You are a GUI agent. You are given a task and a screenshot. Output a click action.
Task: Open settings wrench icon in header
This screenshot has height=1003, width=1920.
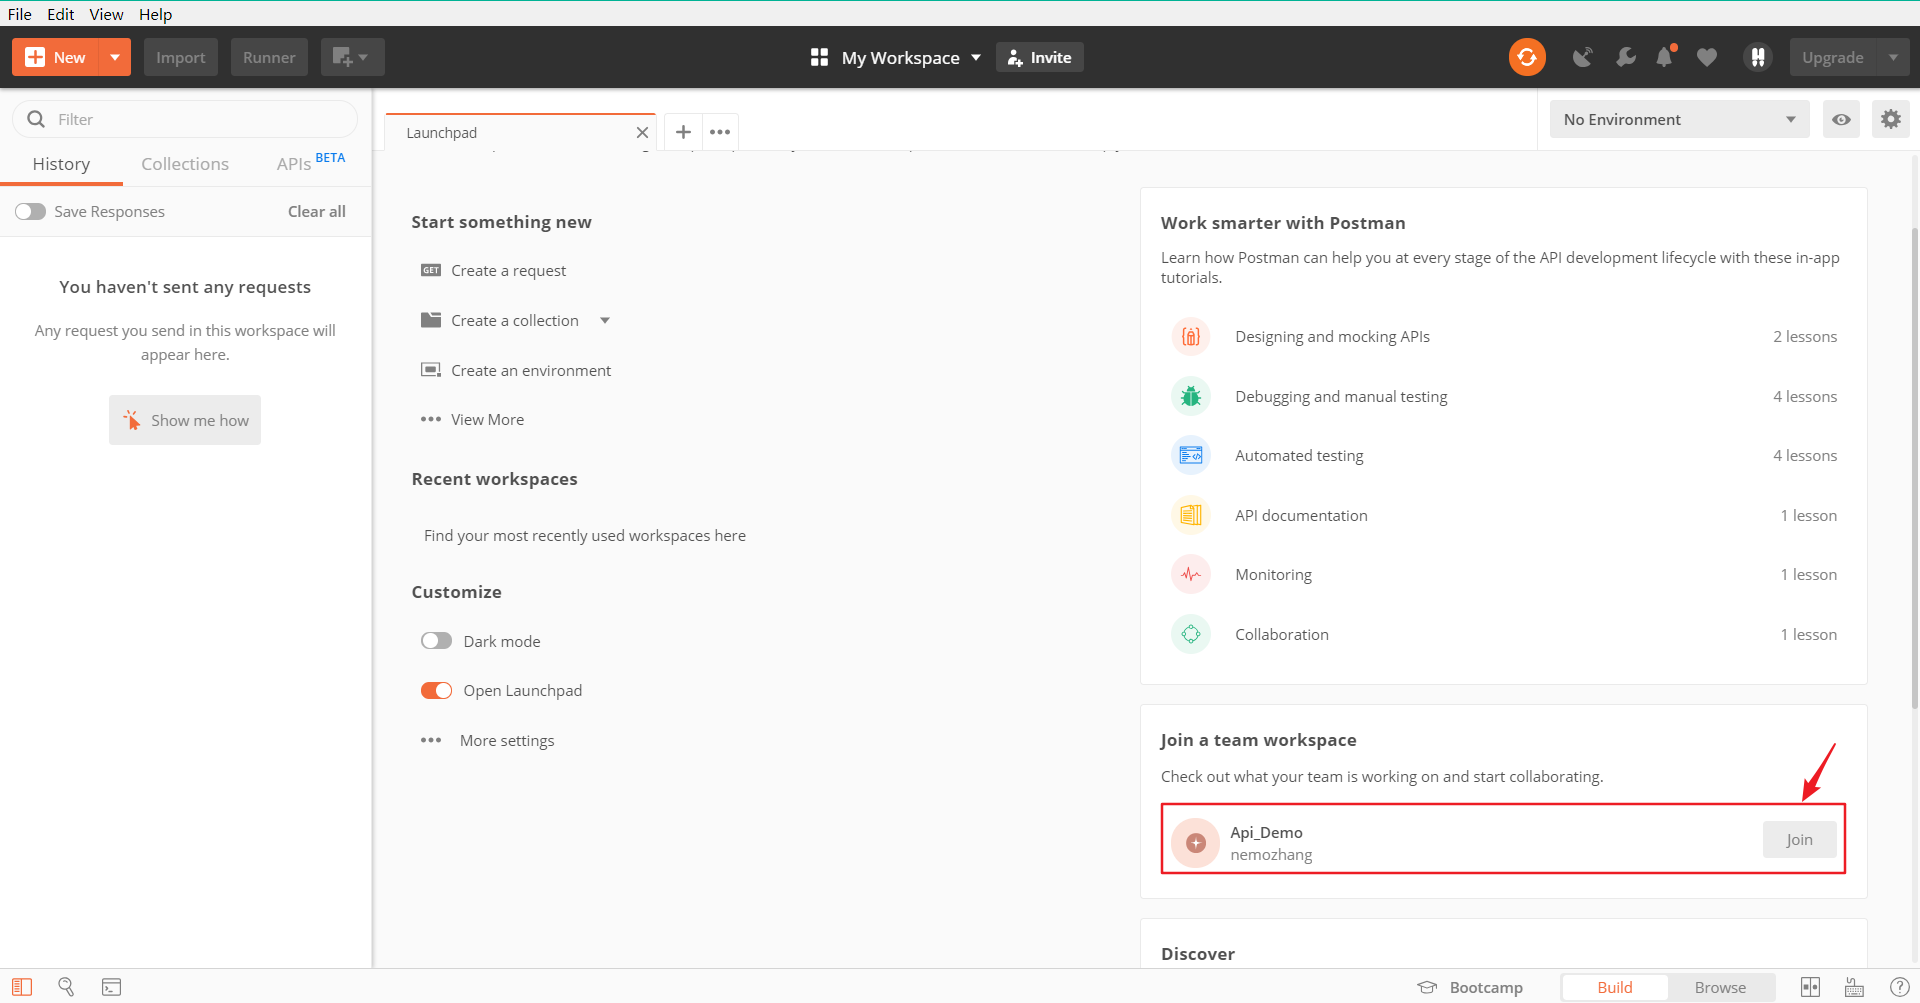pyautogui.click(x=1626, y=57)
